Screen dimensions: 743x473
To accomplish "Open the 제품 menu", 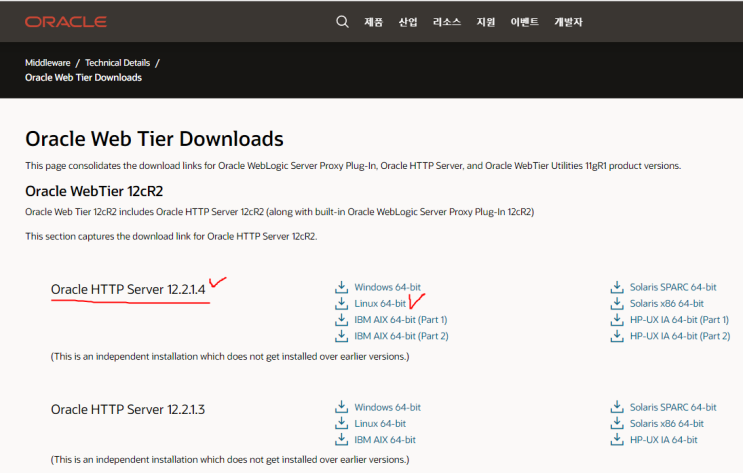I will 373,22.
